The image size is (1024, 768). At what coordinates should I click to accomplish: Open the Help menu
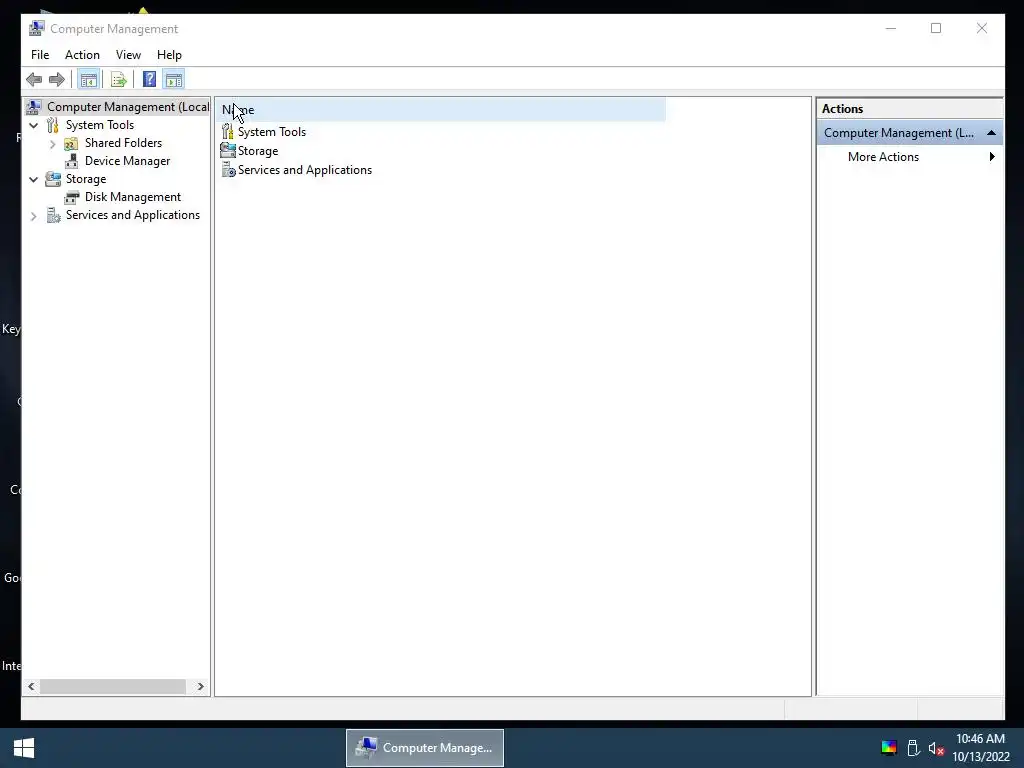click(x=169, y=55)
